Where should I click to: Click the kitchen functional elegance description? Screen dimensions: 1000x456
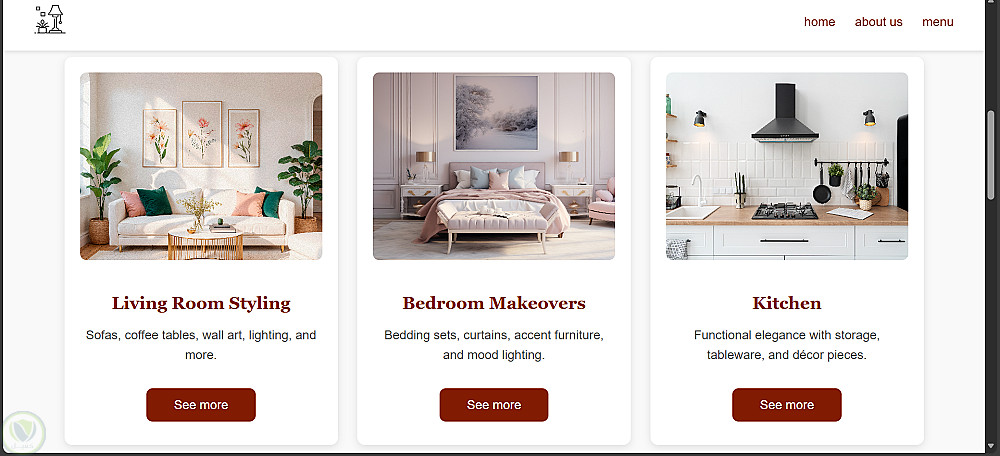[x=787, y=345]
